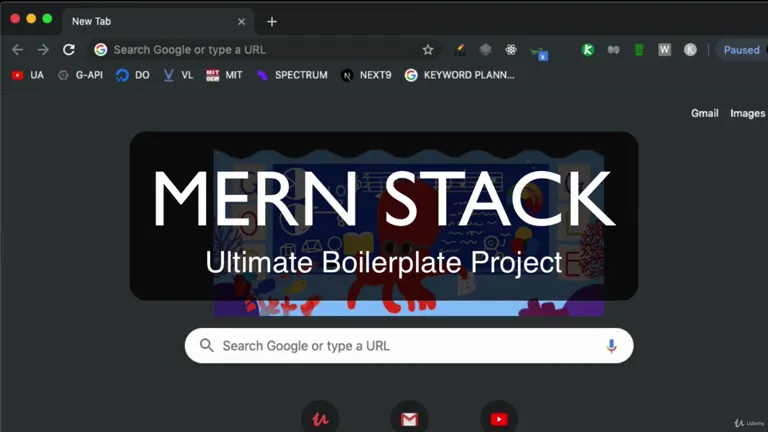The image size is (768, 432).
Task: Maximize the window with the green button
Action: tap(47, 19)
